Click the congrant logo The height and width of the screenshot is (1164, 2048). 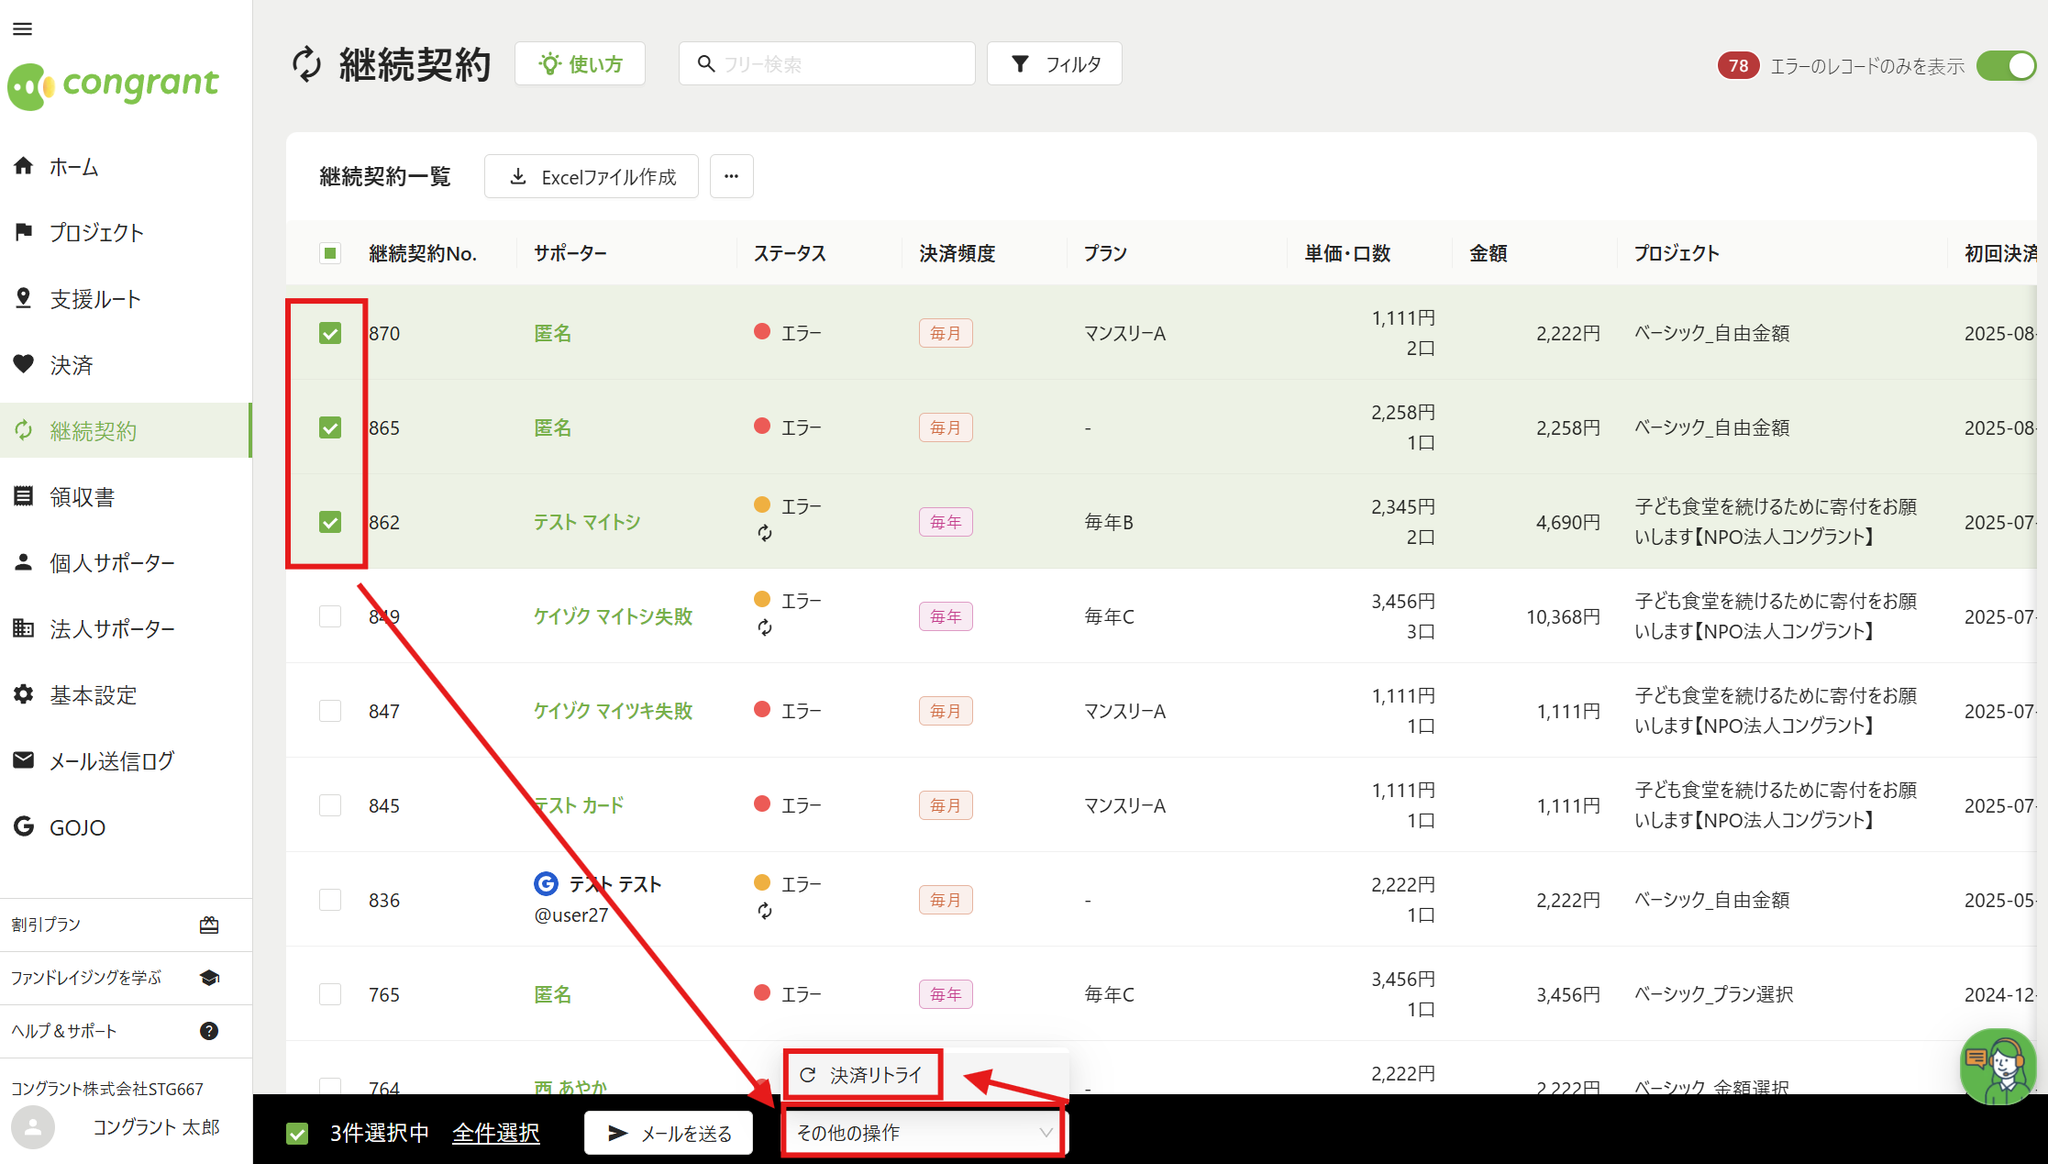click(113, 86)
